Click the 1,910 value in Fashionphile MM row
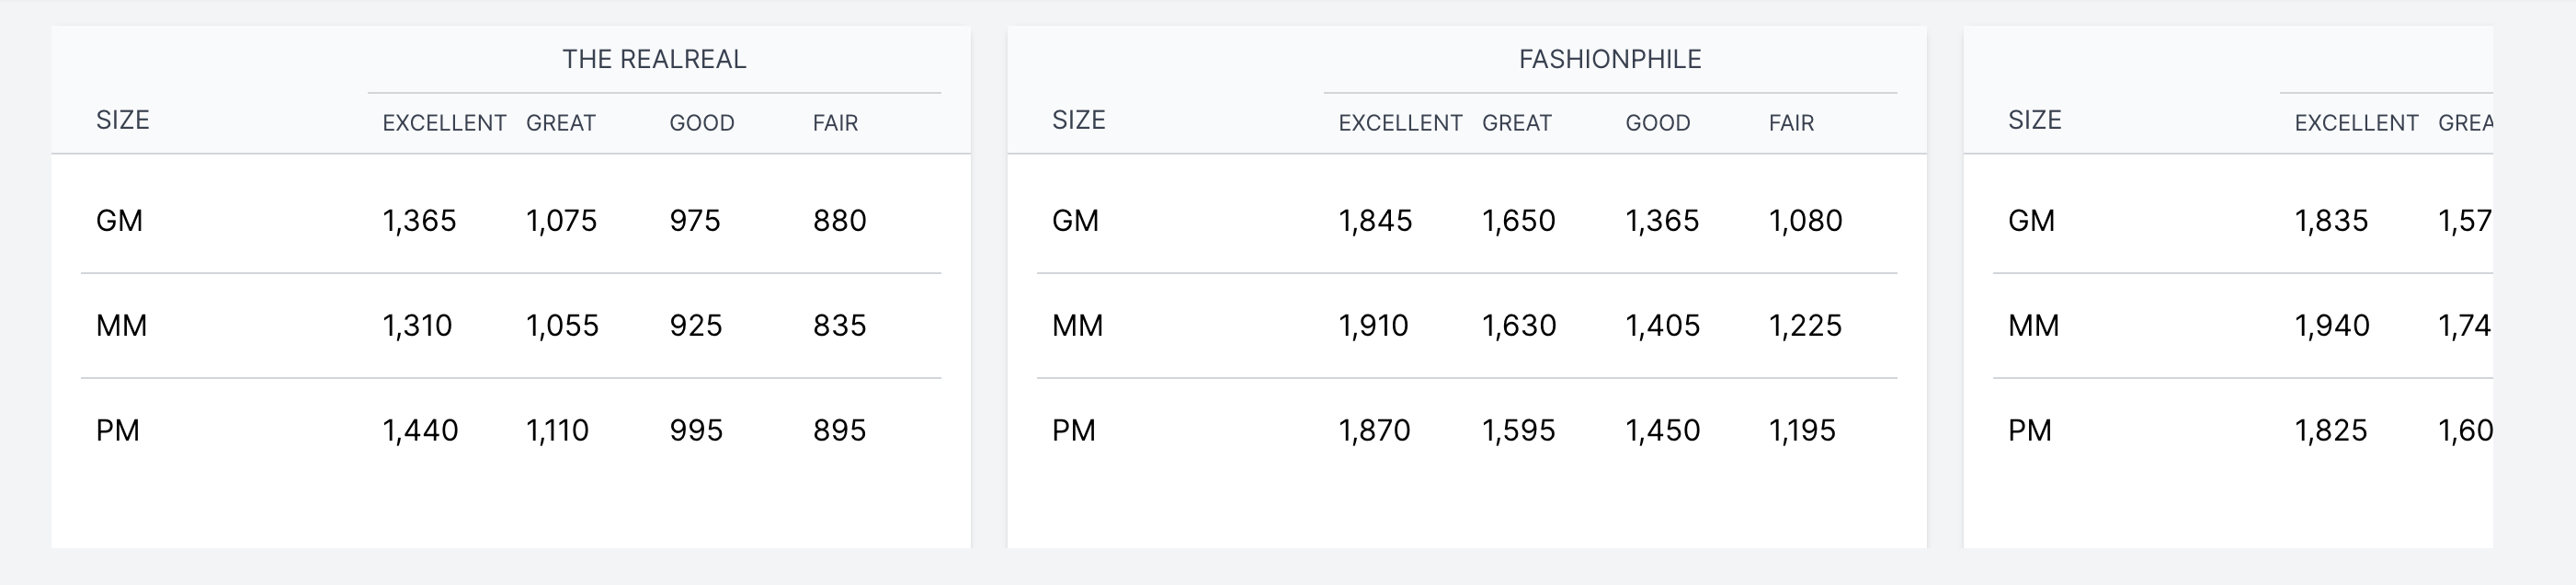Viewport: 2576px width, 585px height. click(1373, 325)
